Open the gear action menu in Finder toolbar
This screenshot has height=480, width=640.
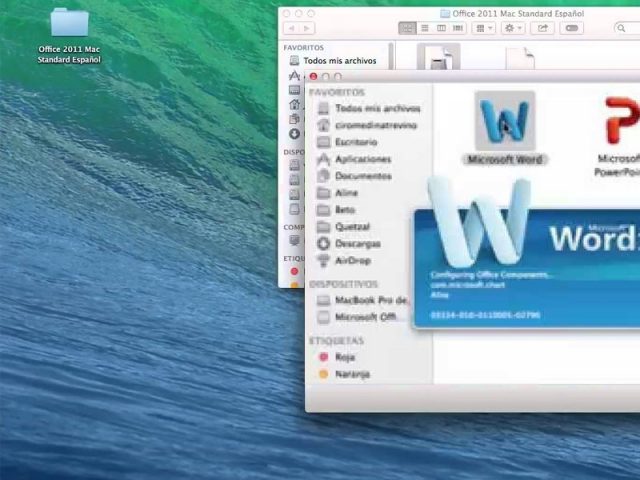click(x=513, y=28)
